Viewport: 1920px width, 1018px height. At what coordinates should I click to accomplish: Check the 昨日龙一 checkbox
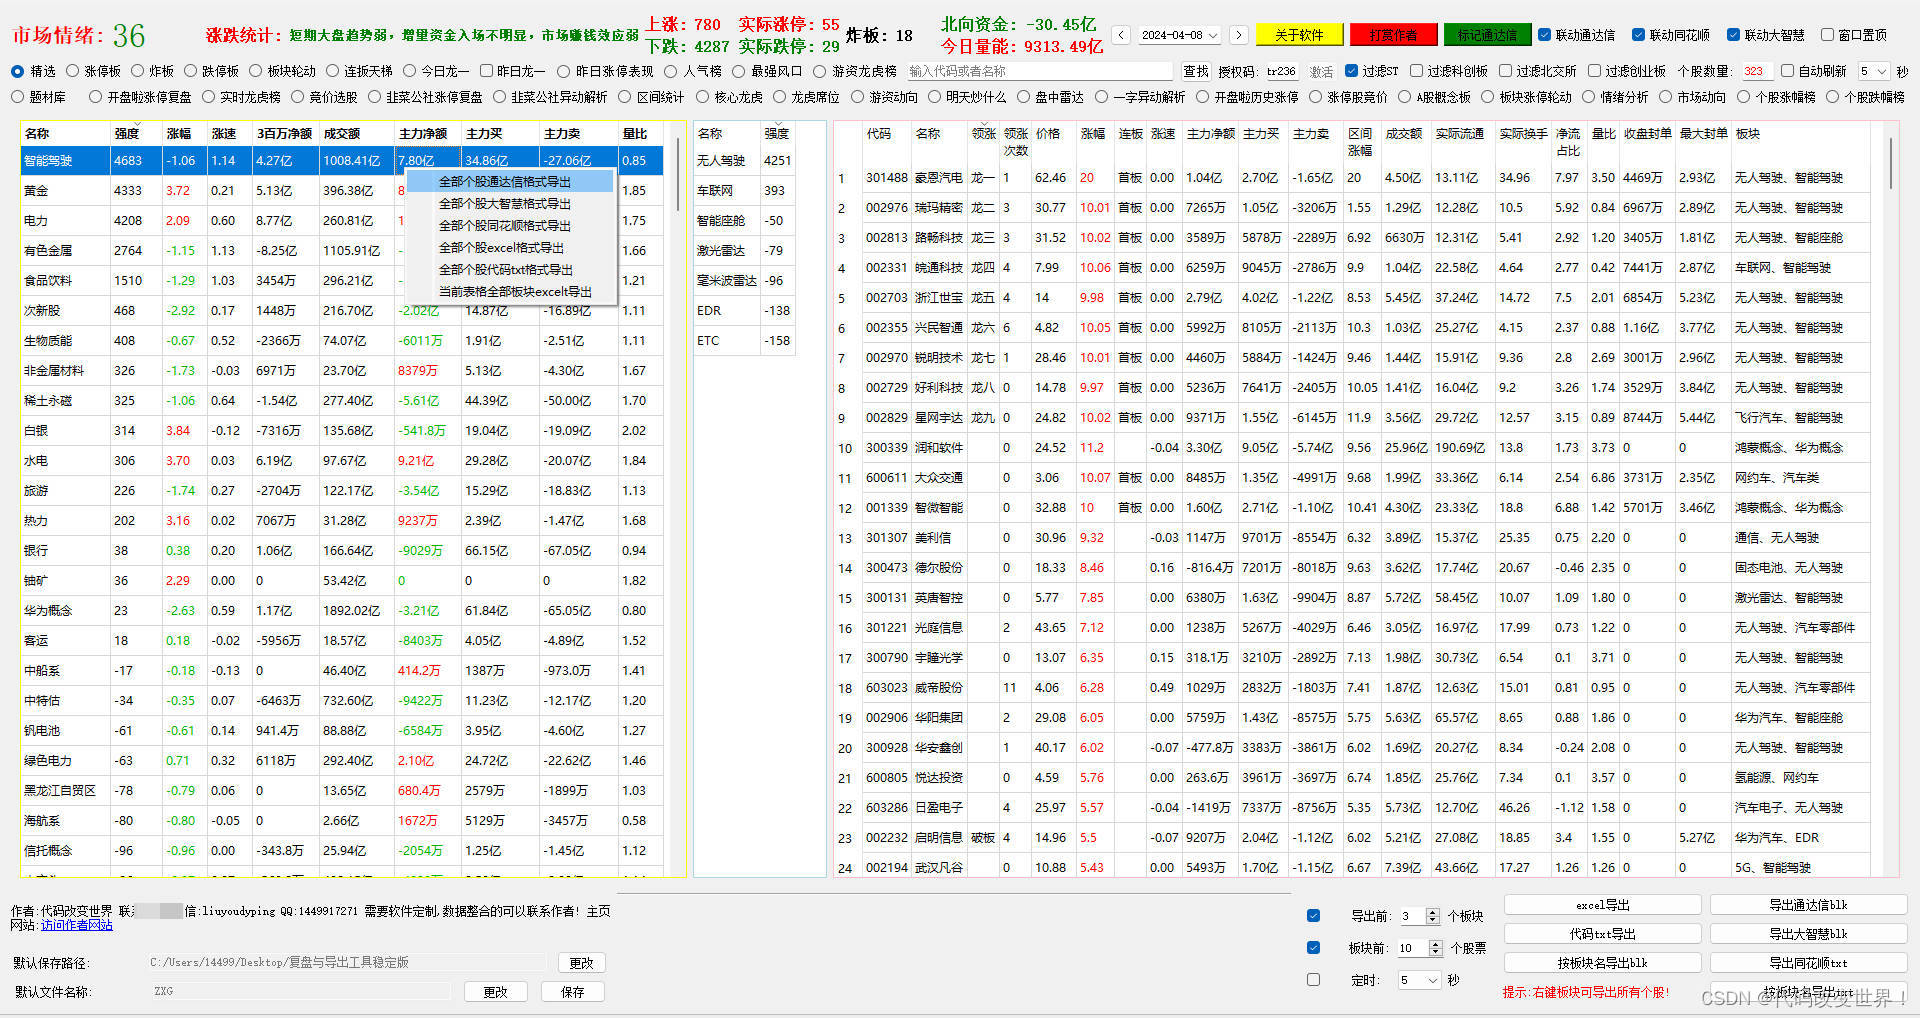pos(486,71)
